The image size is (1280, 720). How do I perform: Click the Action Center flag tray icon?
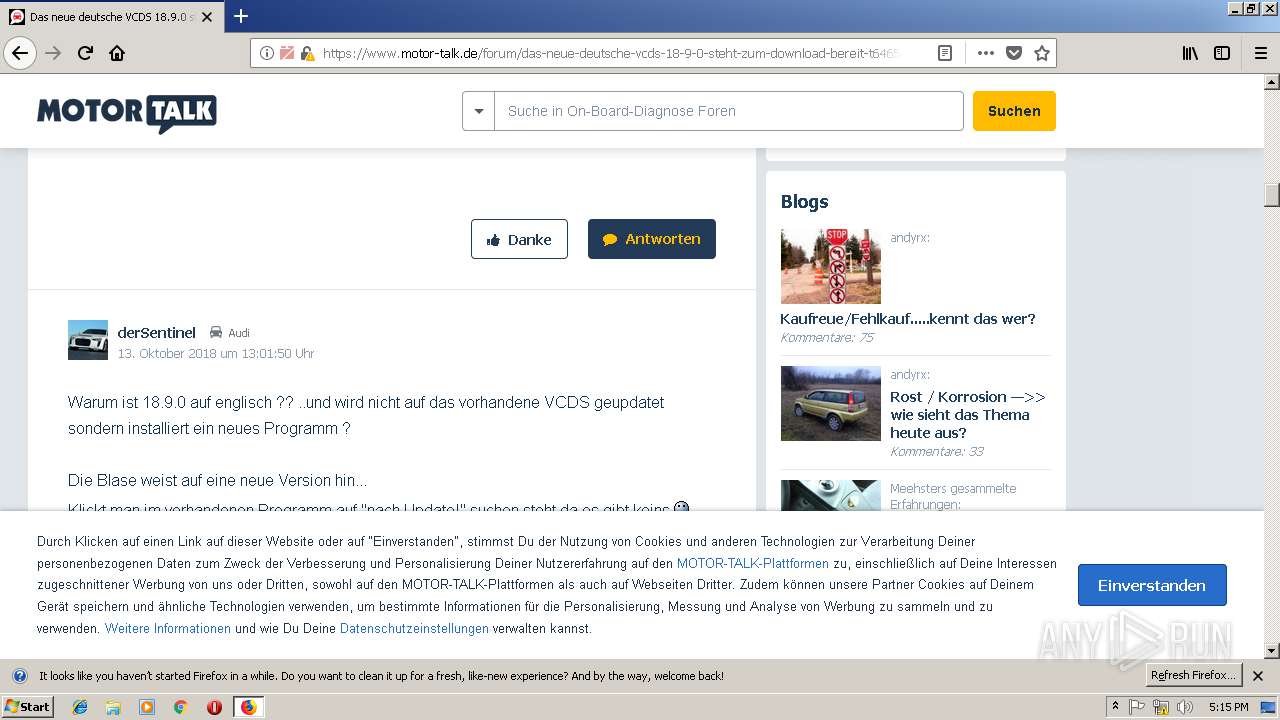pos(1137,707)
